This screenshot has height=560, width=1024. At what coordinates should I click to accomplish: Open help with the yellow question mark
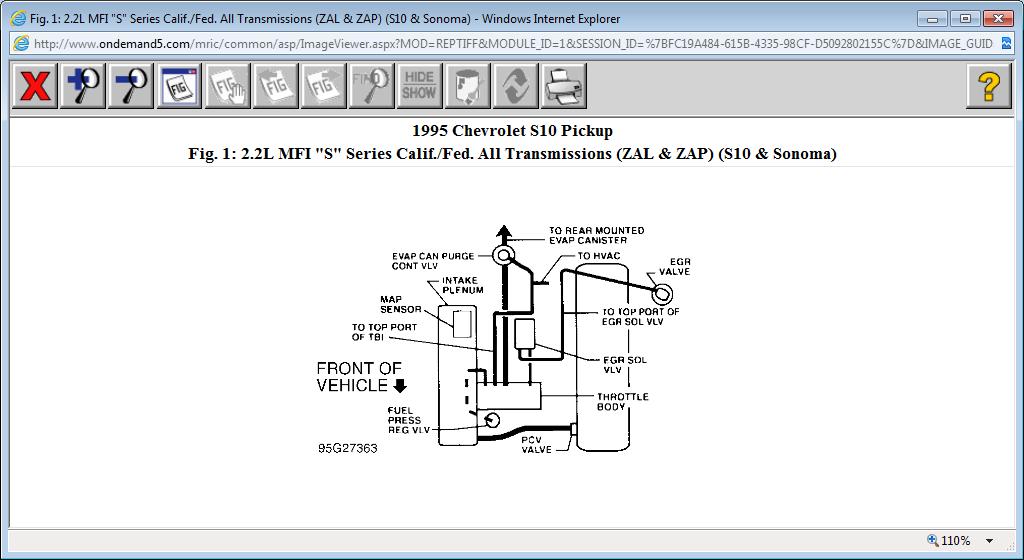(x=989, y=86)
